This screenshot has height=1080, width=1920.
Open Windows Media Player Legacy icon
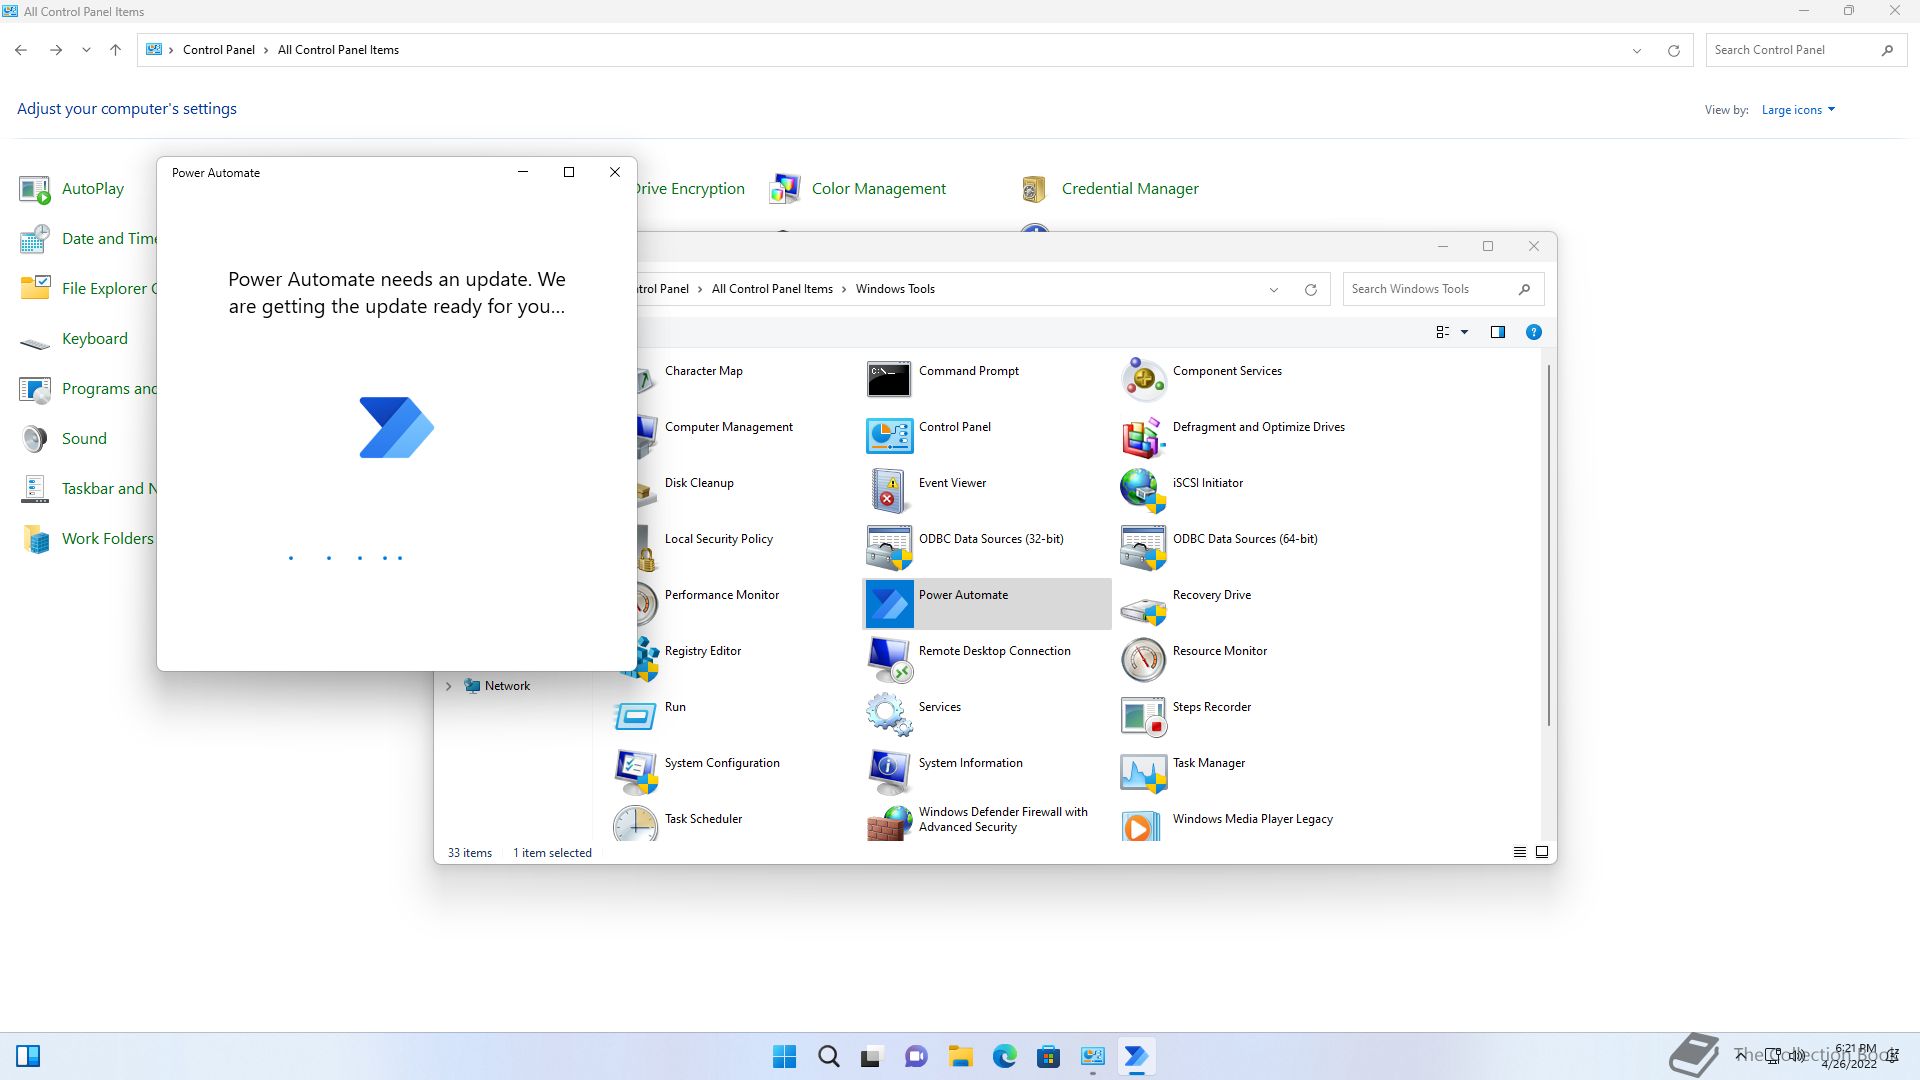pos(1143,825)
